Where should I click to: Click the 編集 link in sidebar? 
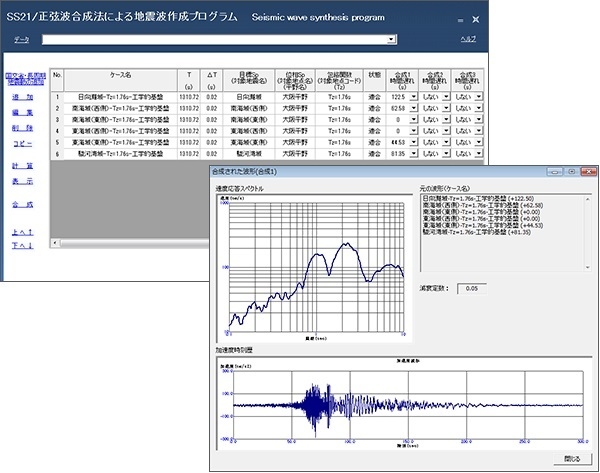click(x=22, y=113)
